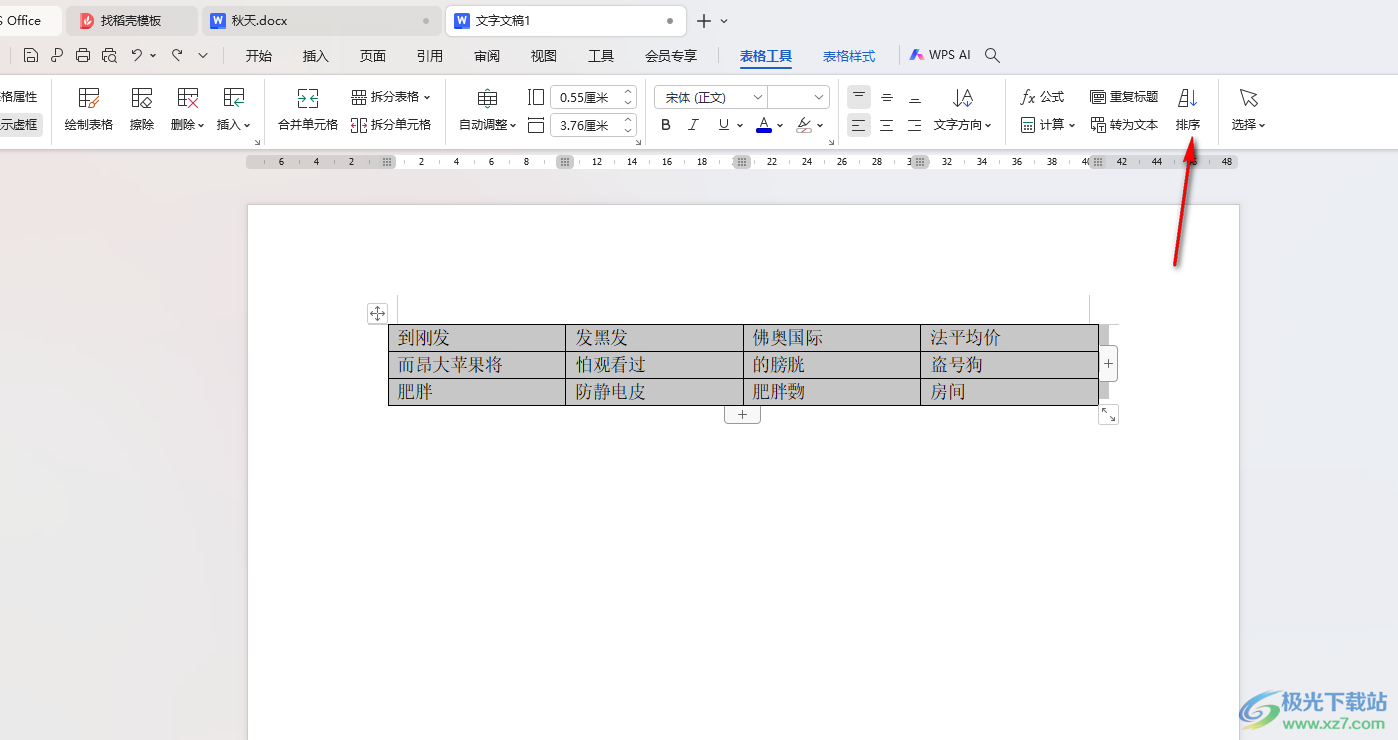Redo the last undone action

click(177, 56)
